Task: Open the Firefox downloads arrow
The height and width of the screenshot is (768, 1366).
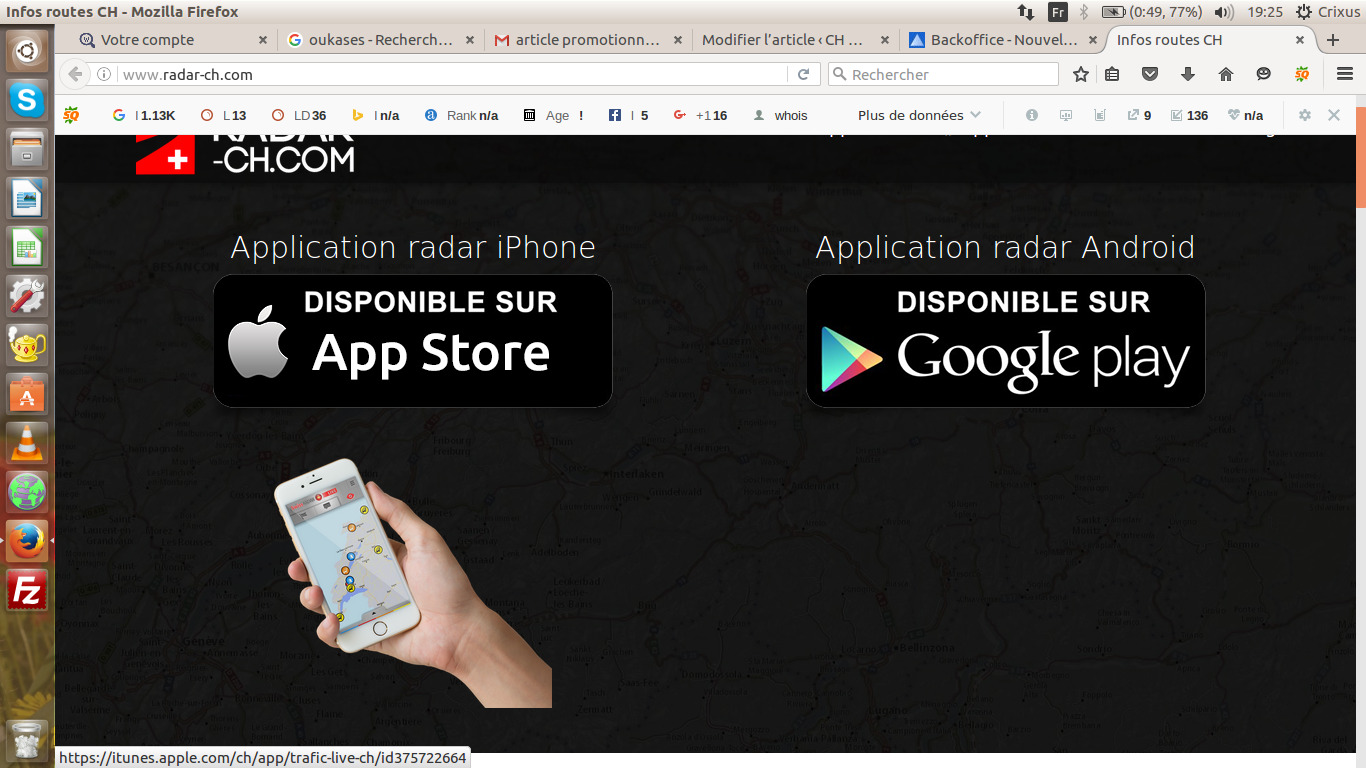Action: click(1188, 74)
